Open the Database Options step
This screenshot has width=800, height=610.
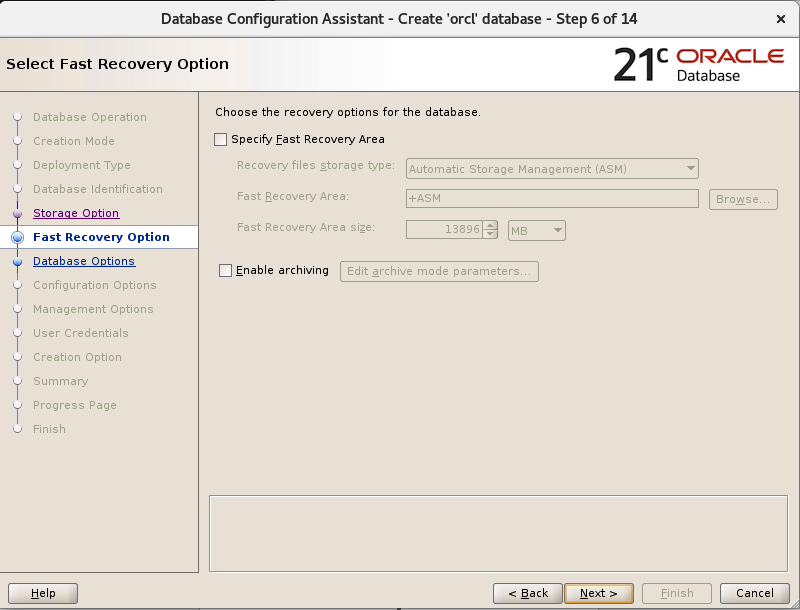[80, 261]
